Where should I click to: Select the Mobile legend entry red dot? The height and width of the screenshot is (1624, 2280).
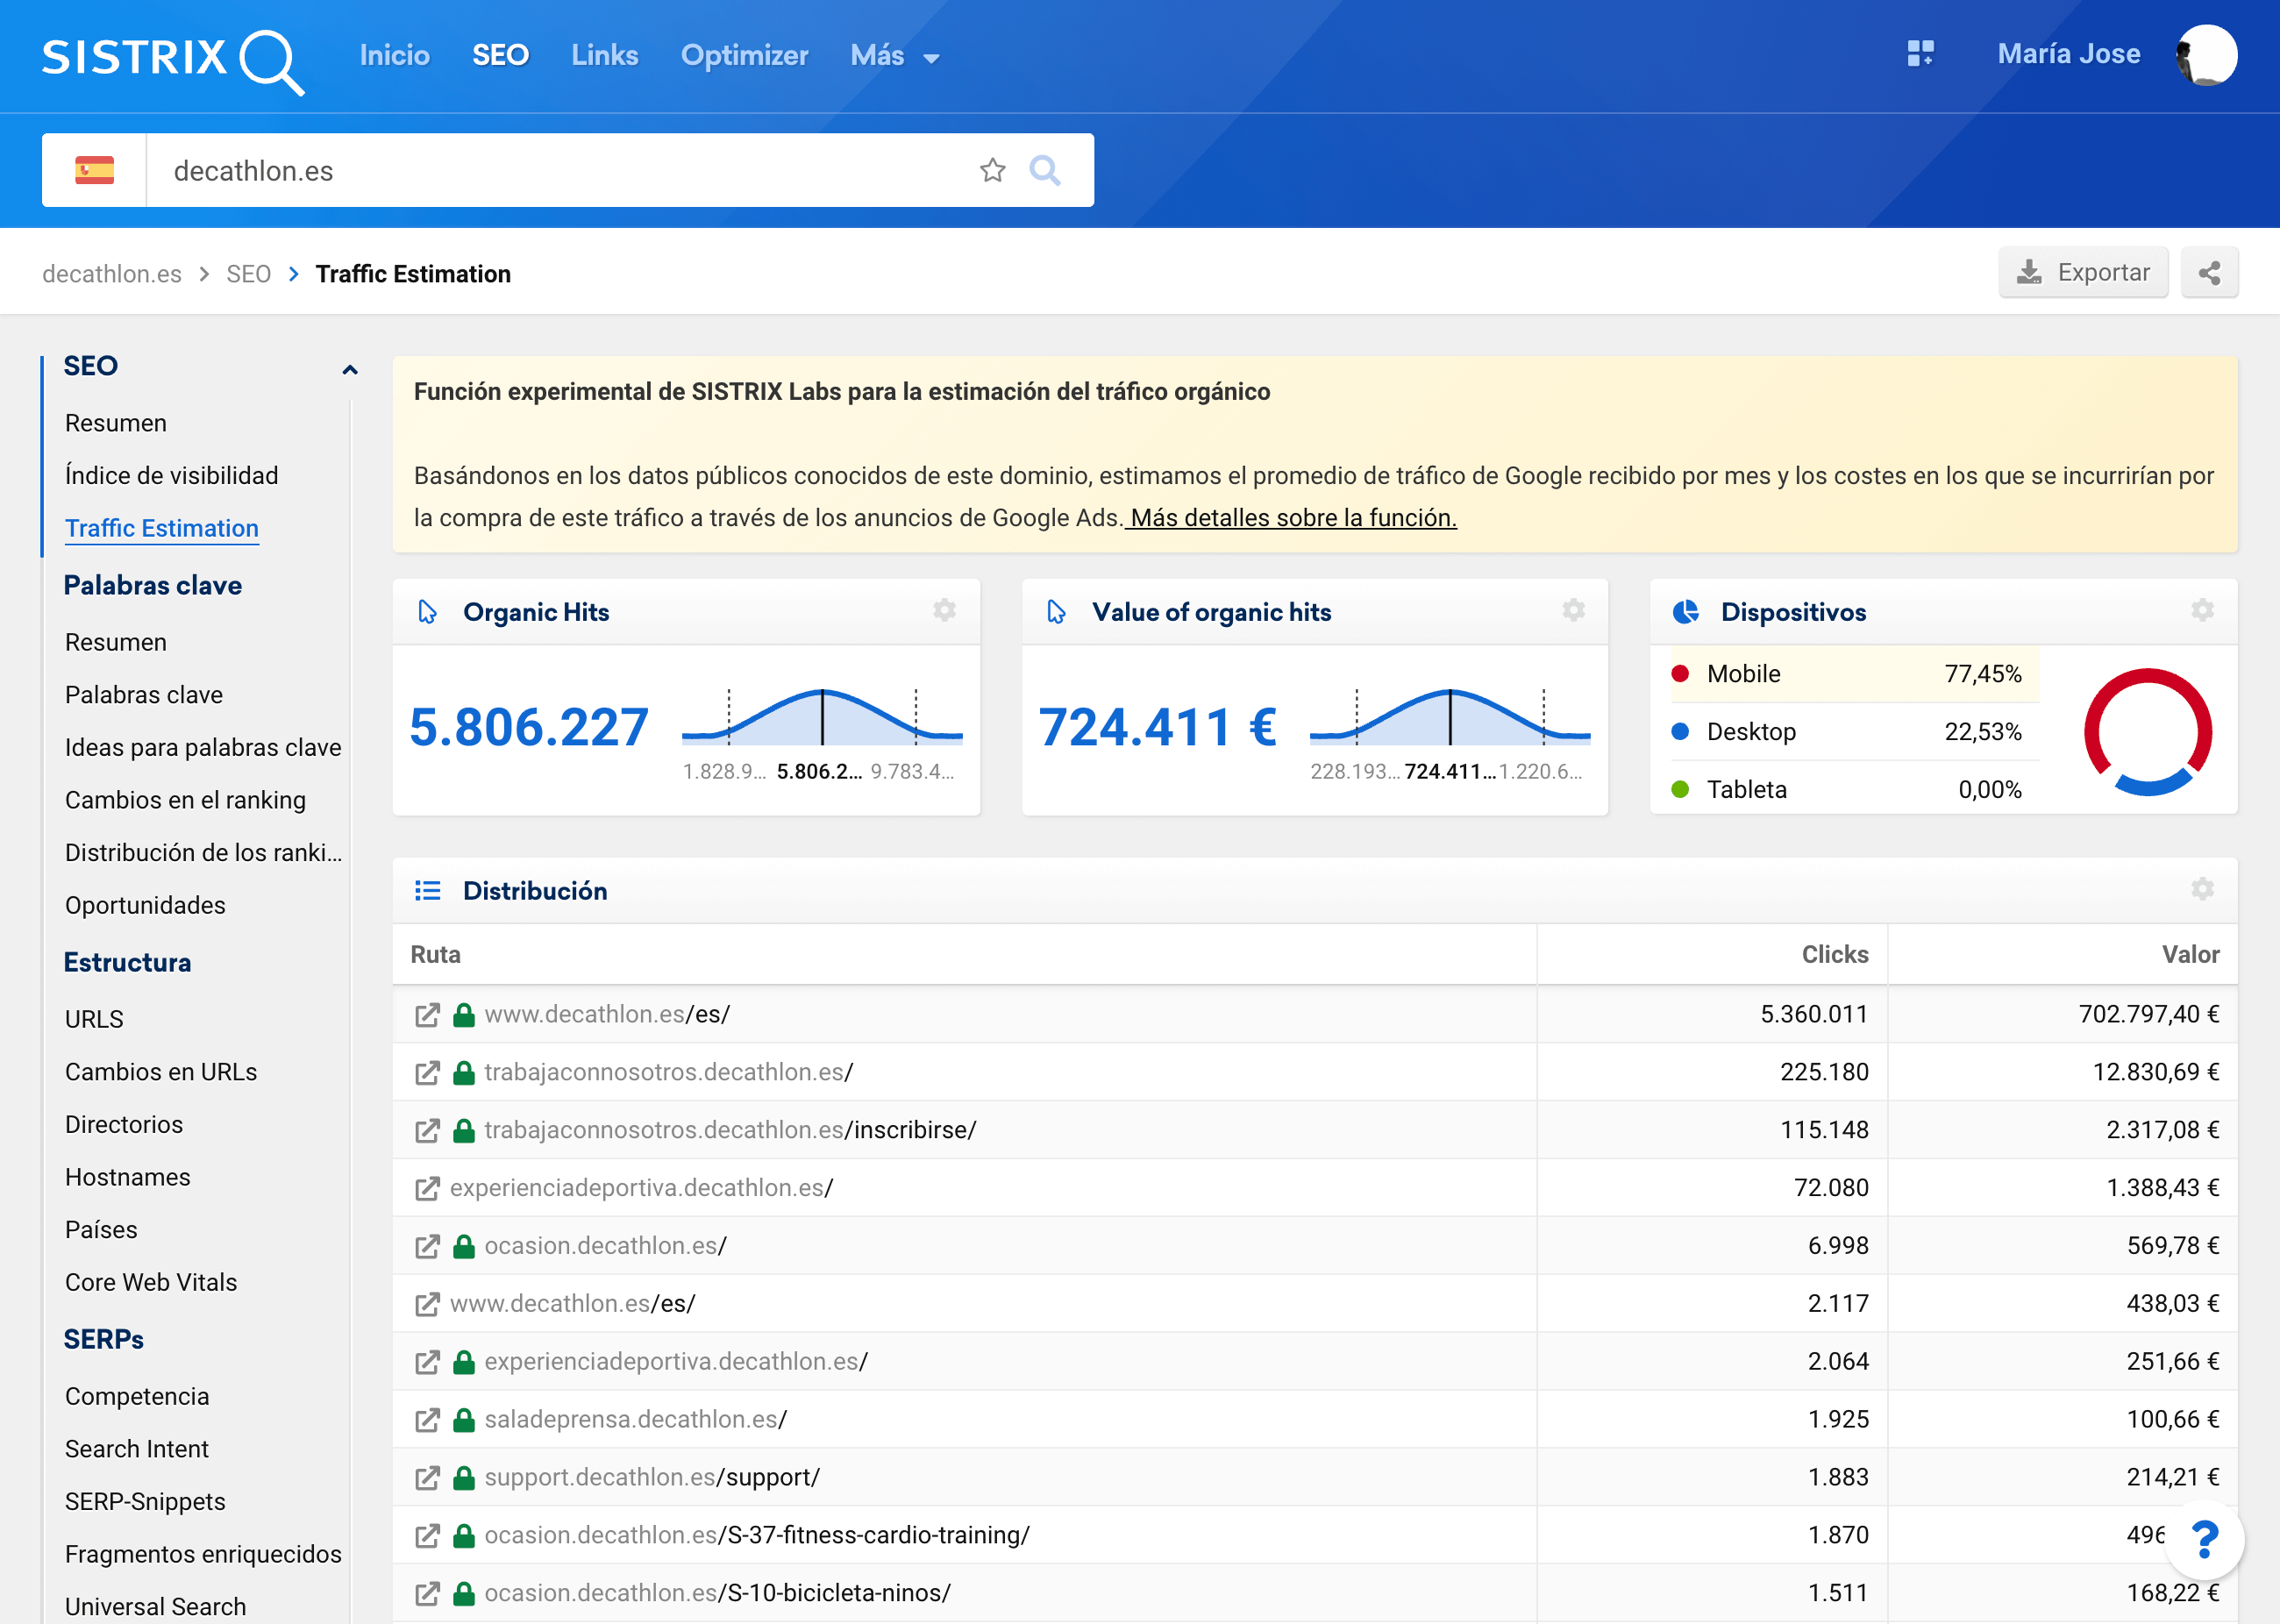pos(1680,674)
